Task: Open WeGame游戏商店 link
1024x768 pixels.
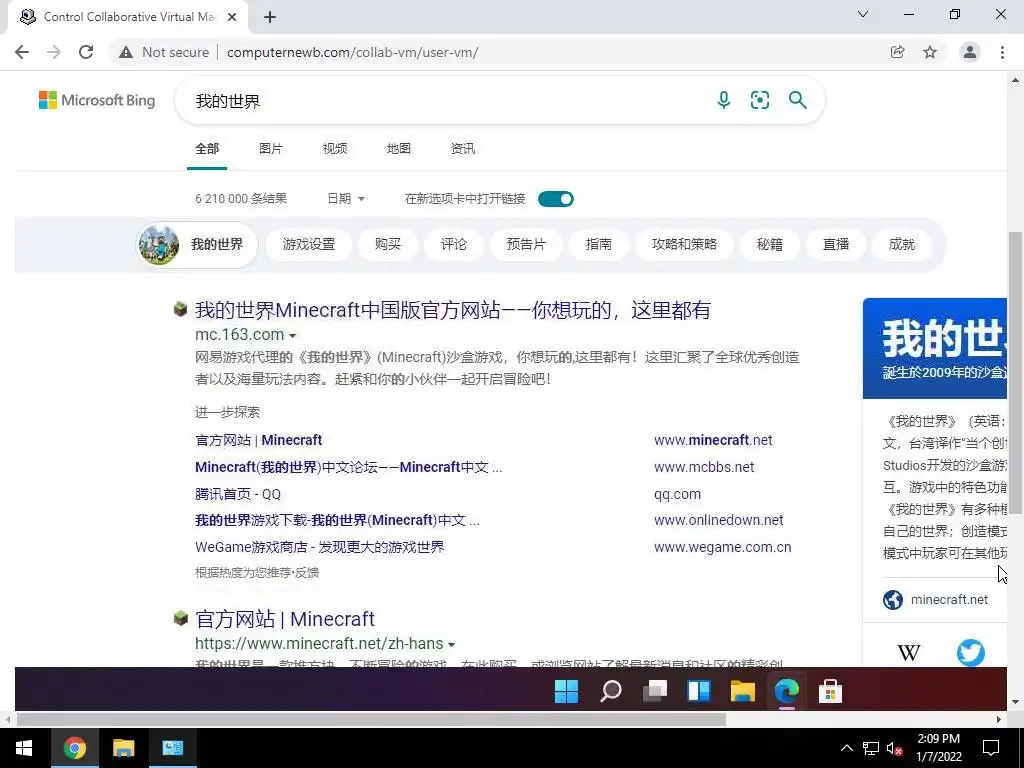Action: click(319, 547)
